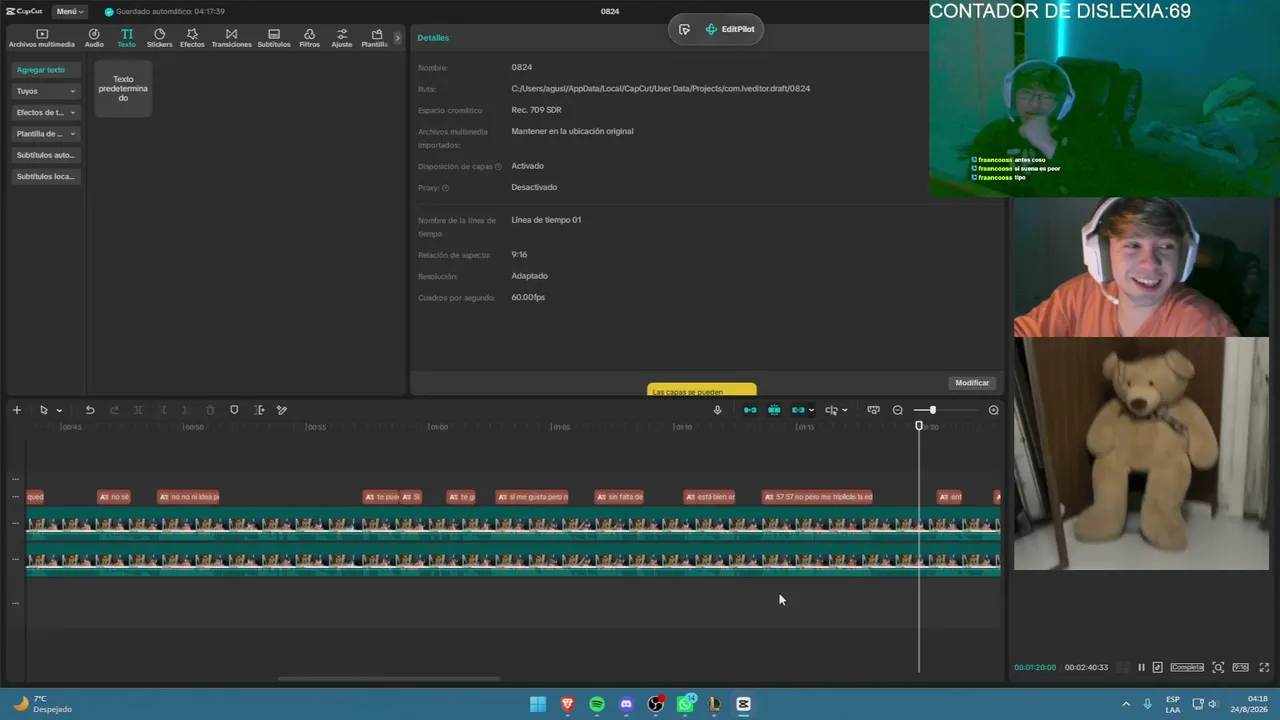
Task: Click the playhead marker
Action: [919, 427]
